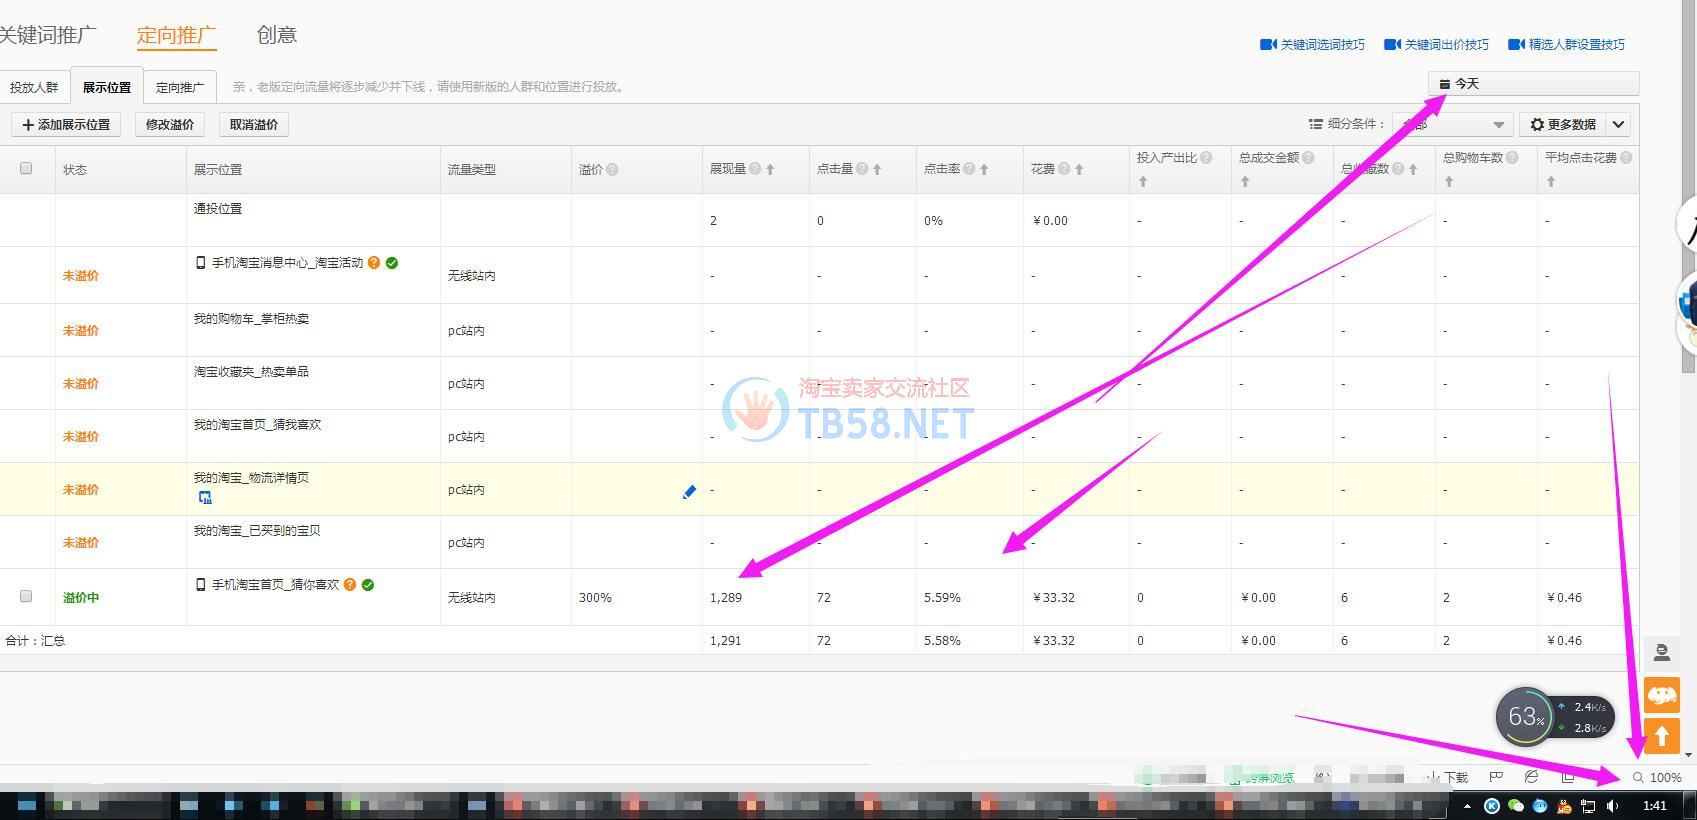Viewport: 1697px width, 820px height.
Task: Check the 手机淘宝首页_猜你喜欢 row checkbox
Action: pyautogui.click(x=26, y=596)
